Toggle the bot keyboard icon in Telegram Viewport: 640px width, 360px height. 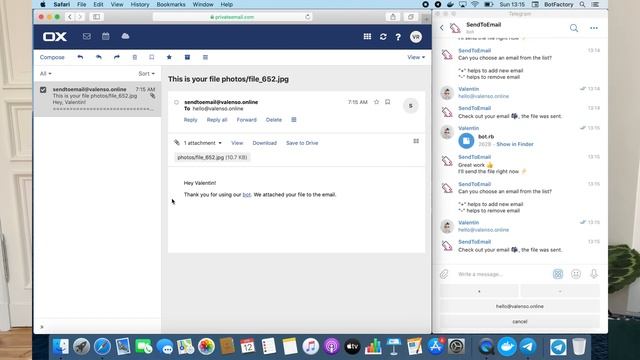[558, 274]
